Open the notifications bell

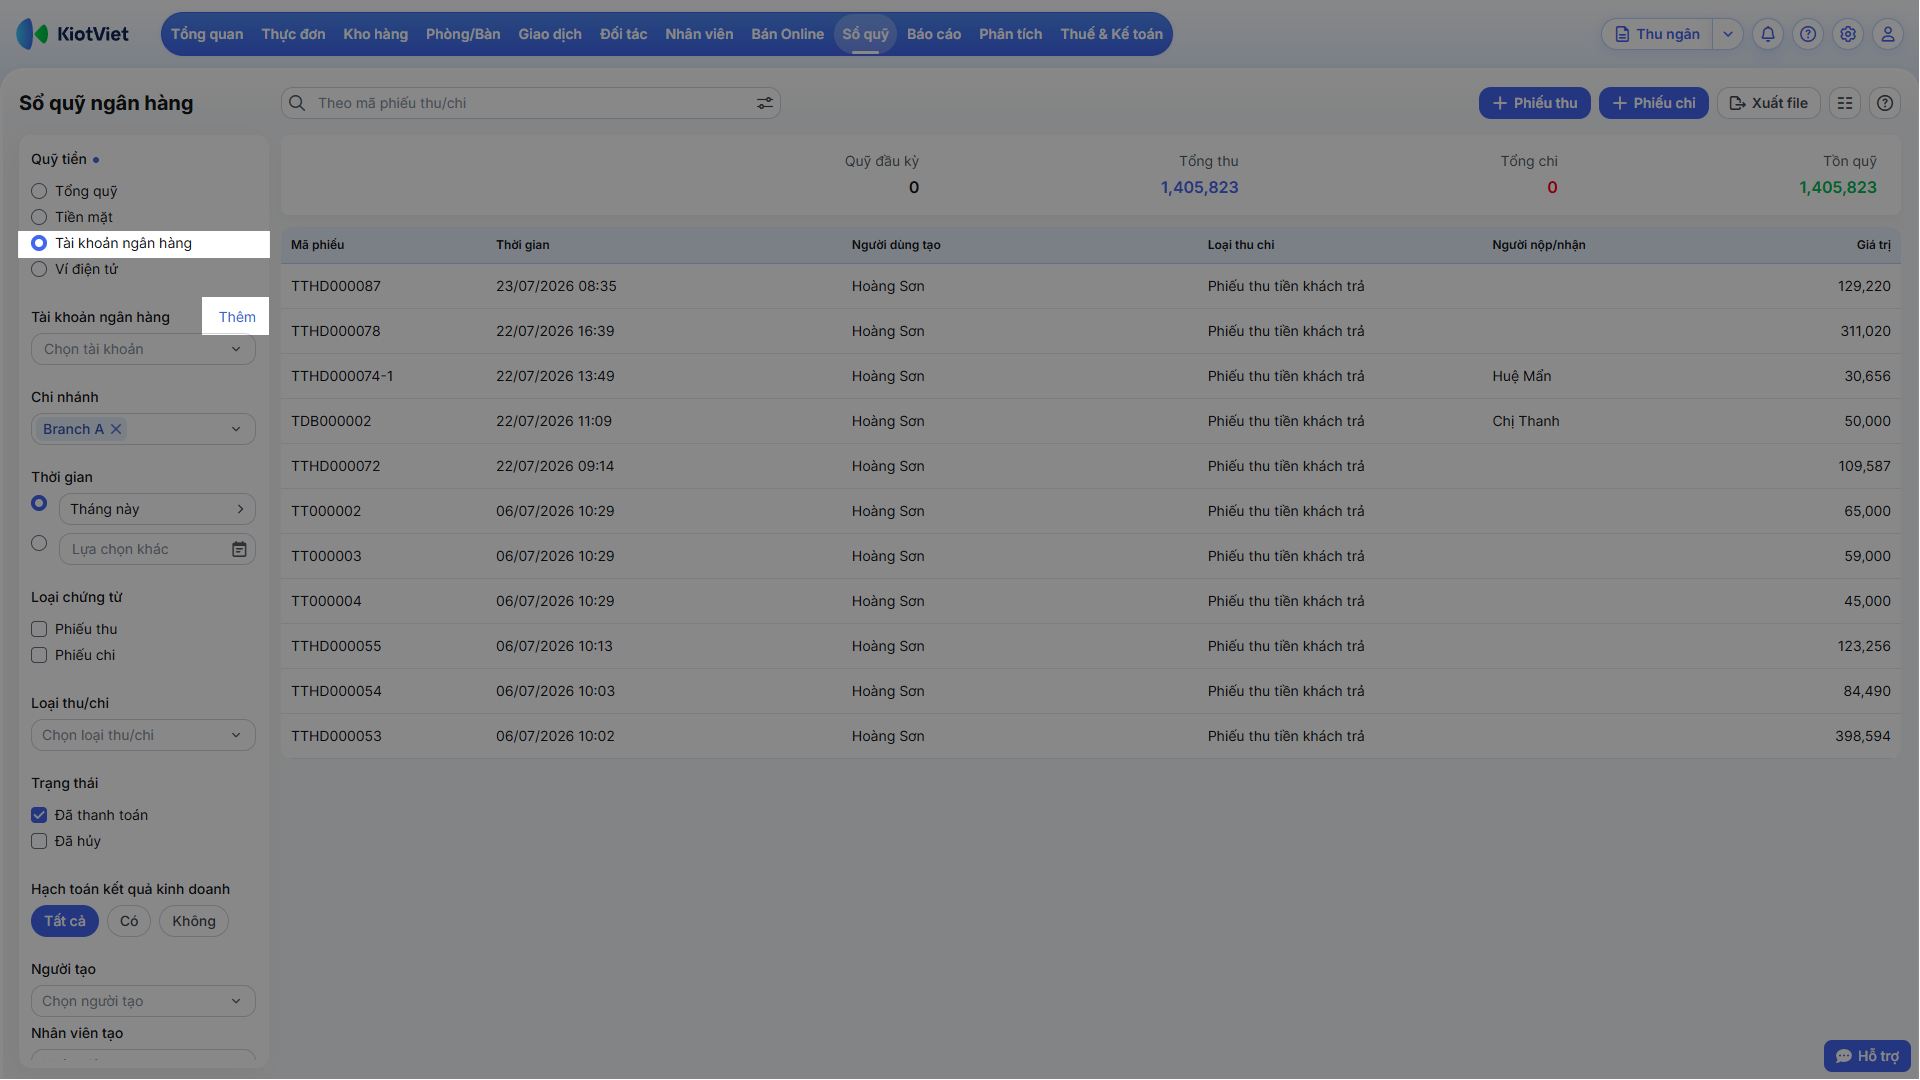pos(1768,34)
